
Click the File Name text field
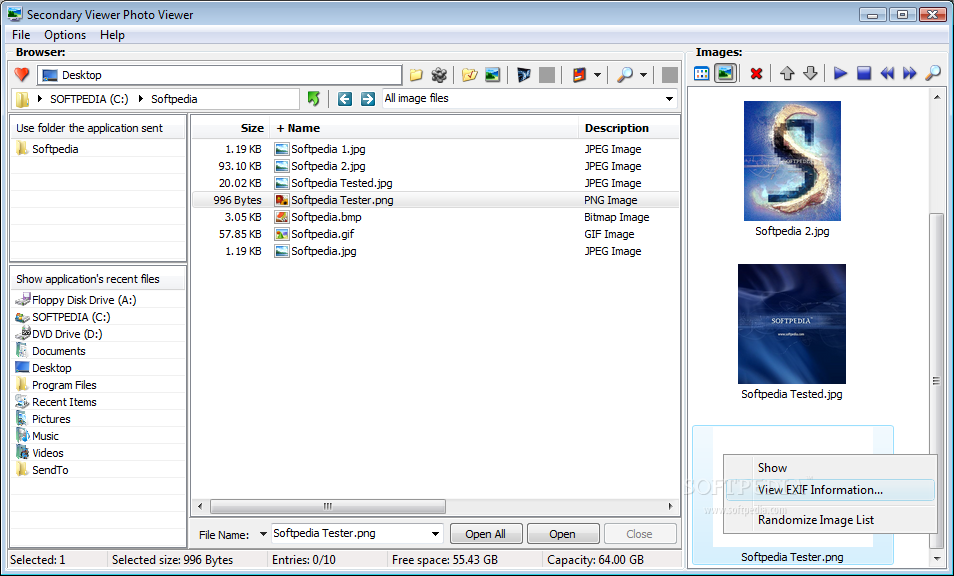pyautogui.click(x=350, y=533)
